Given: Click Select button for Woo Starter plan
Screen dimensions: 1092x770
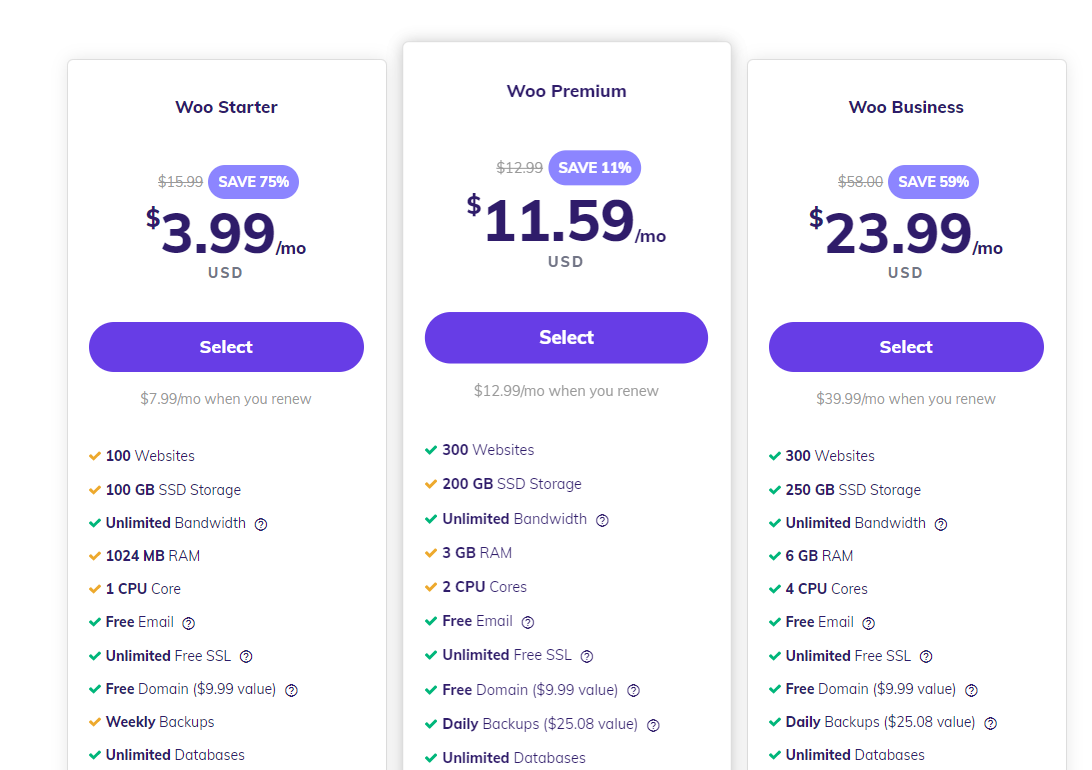Looking at the screenshot, I should (226, 347).
